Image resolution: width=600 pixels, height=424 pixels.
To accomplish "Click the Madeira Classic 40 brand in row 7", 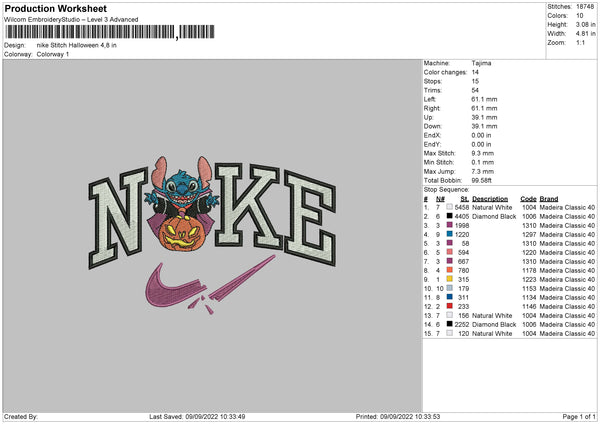I will click(567, 261).
